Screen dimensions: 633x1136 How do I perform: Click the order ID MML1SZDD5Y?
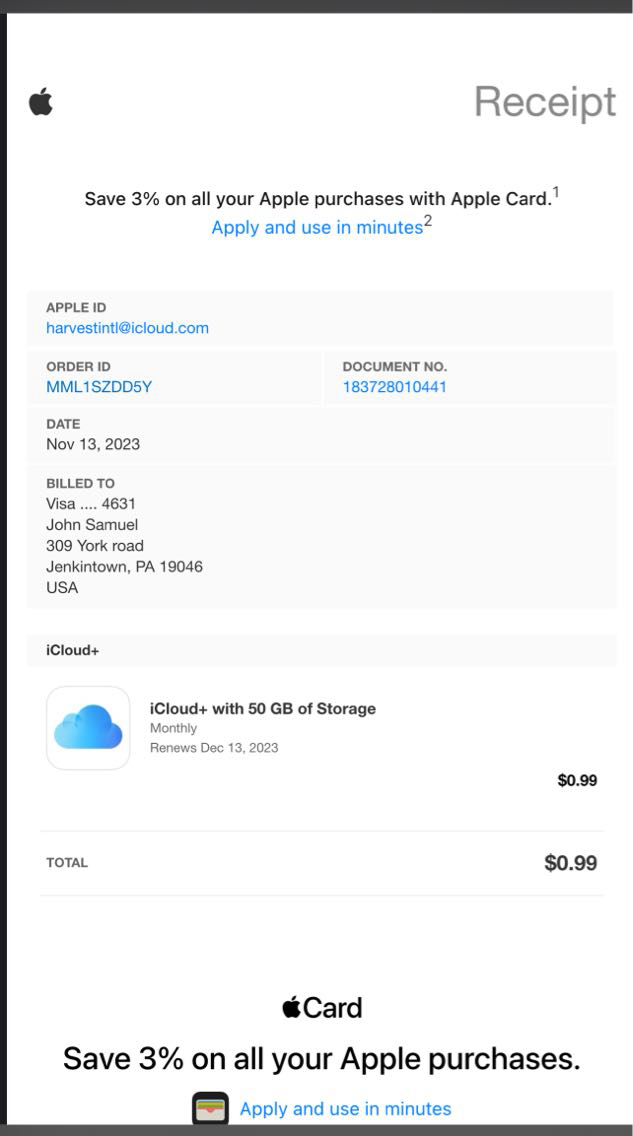pos(99,387)
